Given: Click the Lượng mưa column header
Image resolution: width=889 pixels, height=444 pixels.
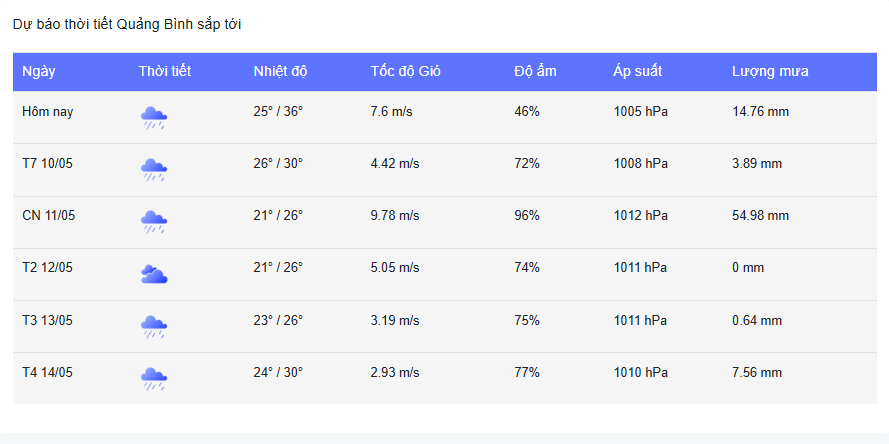Looking at the screenshot, I should tap(770, 71).
